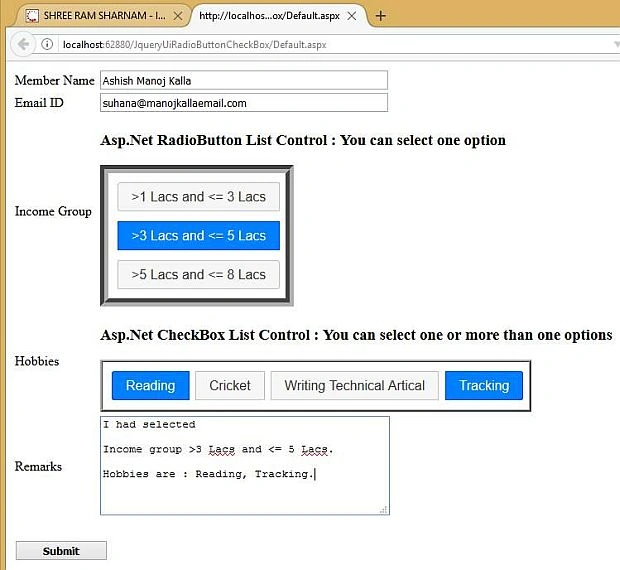Switch to SHREE RAM SHARNAM tab

click(x=103, y=16)
